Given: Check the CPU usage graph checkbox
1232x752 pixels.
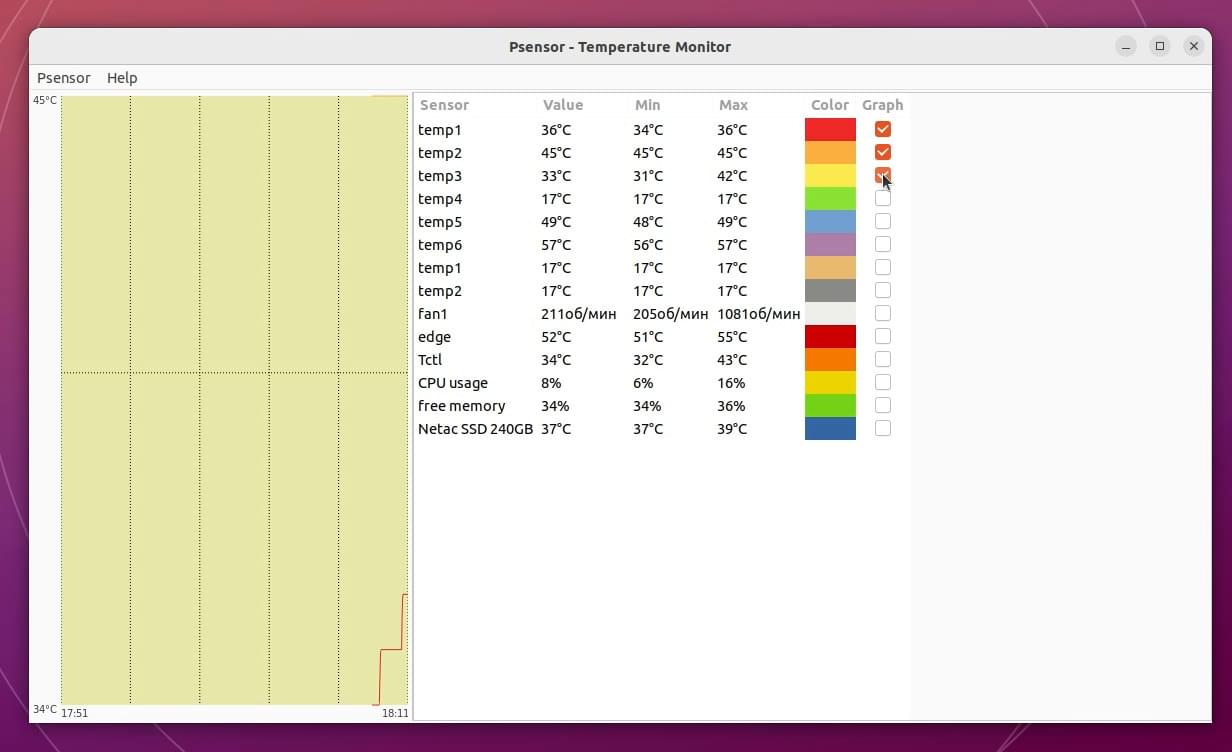Looking at the screenshot, I should (x=883, y=382).
